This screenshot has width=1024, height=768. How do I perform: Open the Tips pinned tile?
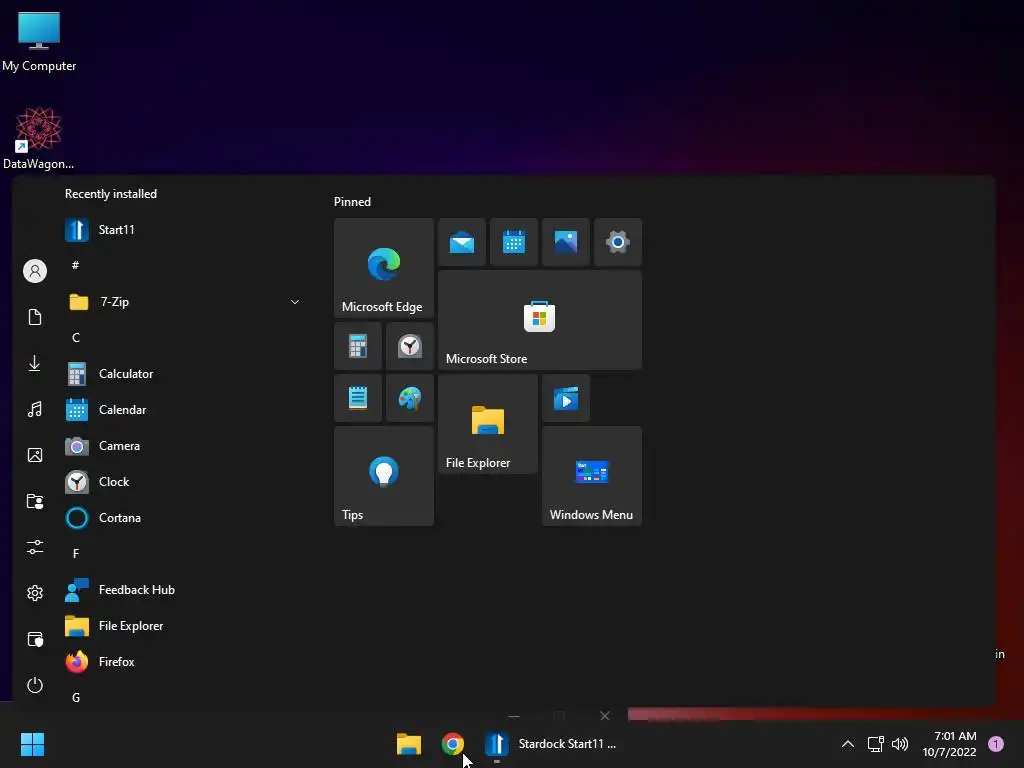[383, 476]
